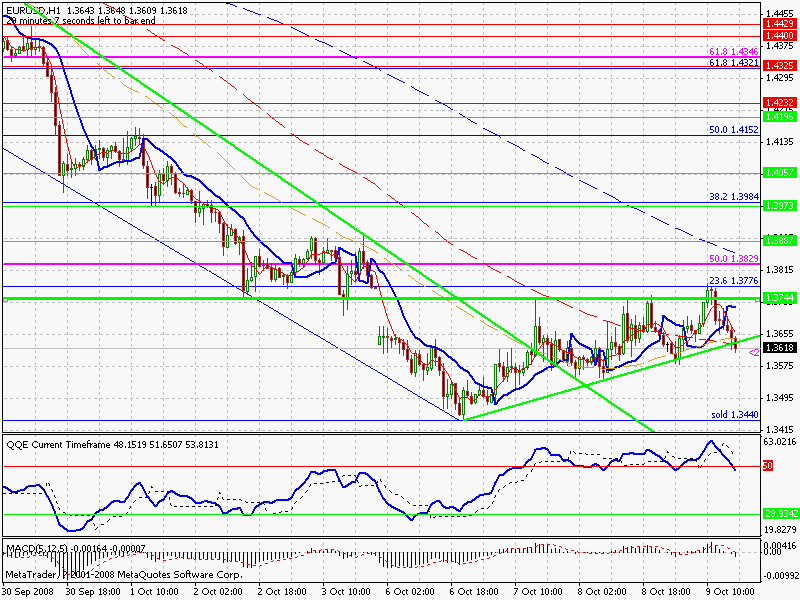Click the red 50 level label in QQE panel

click(x=768, y=466)
